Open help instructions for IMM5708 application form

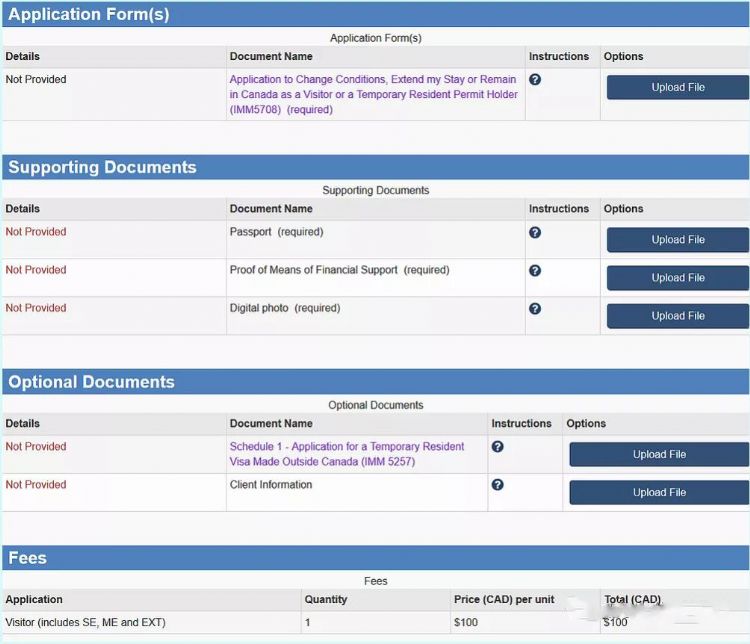[535, 80]
